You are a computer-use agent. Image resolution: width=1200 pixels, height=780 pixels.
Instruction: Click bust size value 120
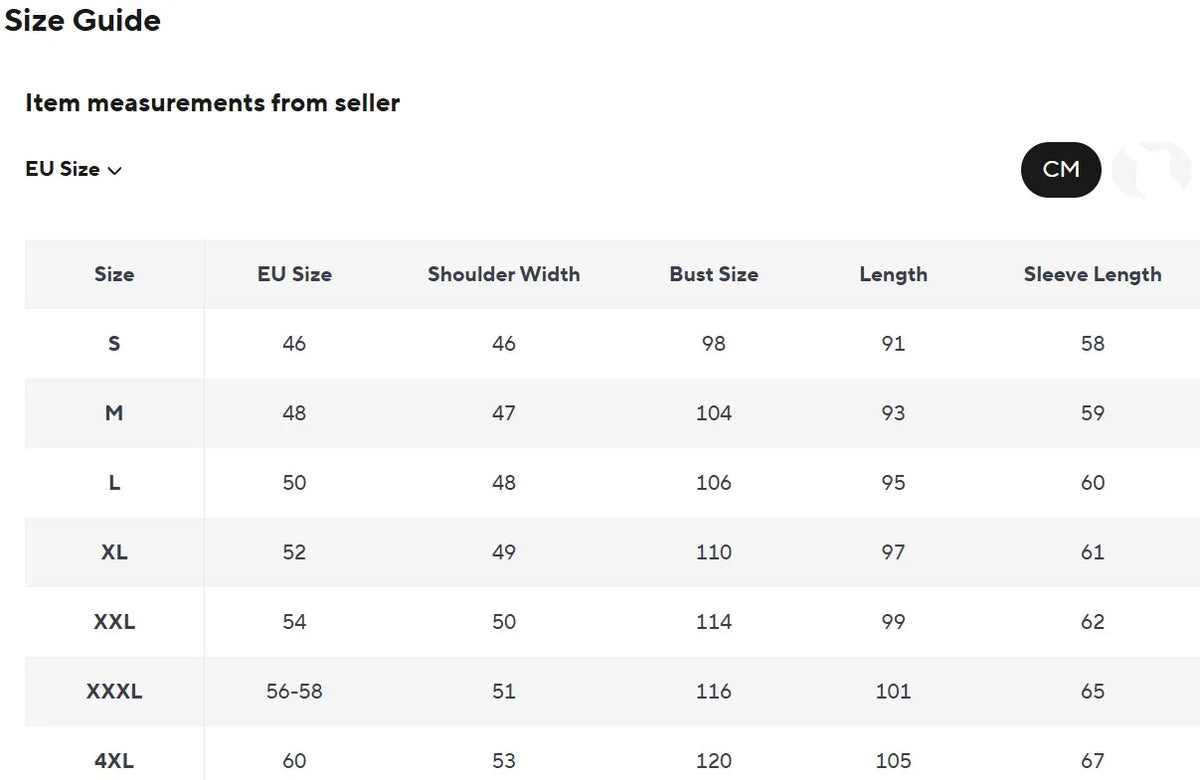click(714, 761)
